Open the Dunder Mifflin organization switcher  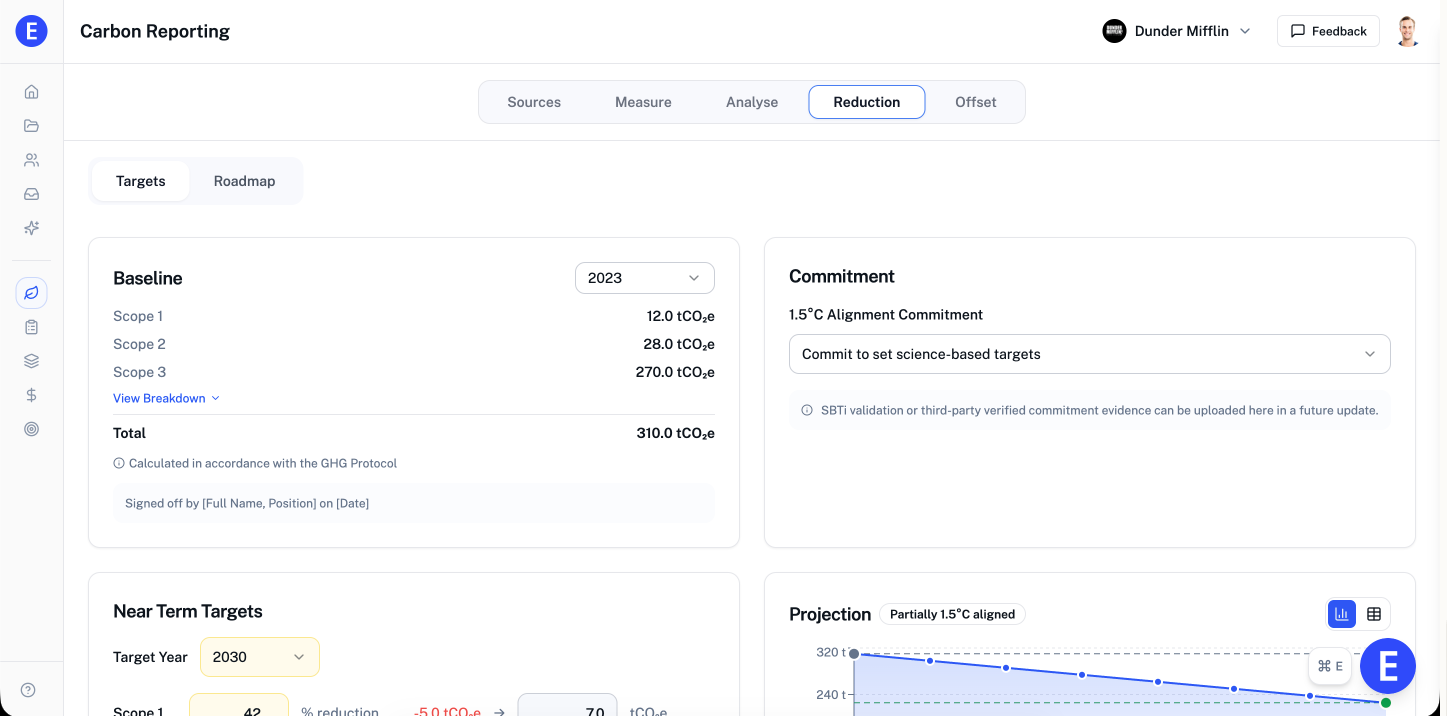(1177, 31)
